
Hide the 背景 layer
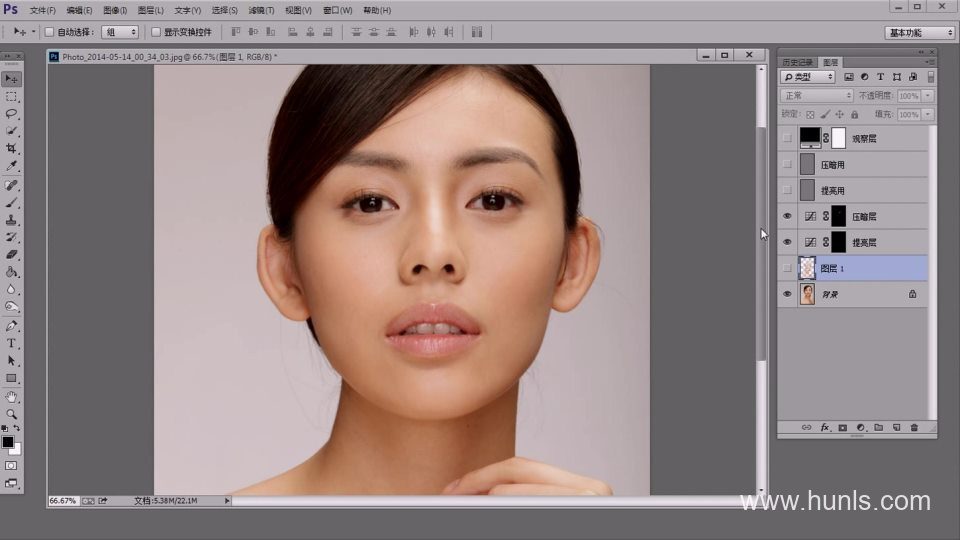787,294
